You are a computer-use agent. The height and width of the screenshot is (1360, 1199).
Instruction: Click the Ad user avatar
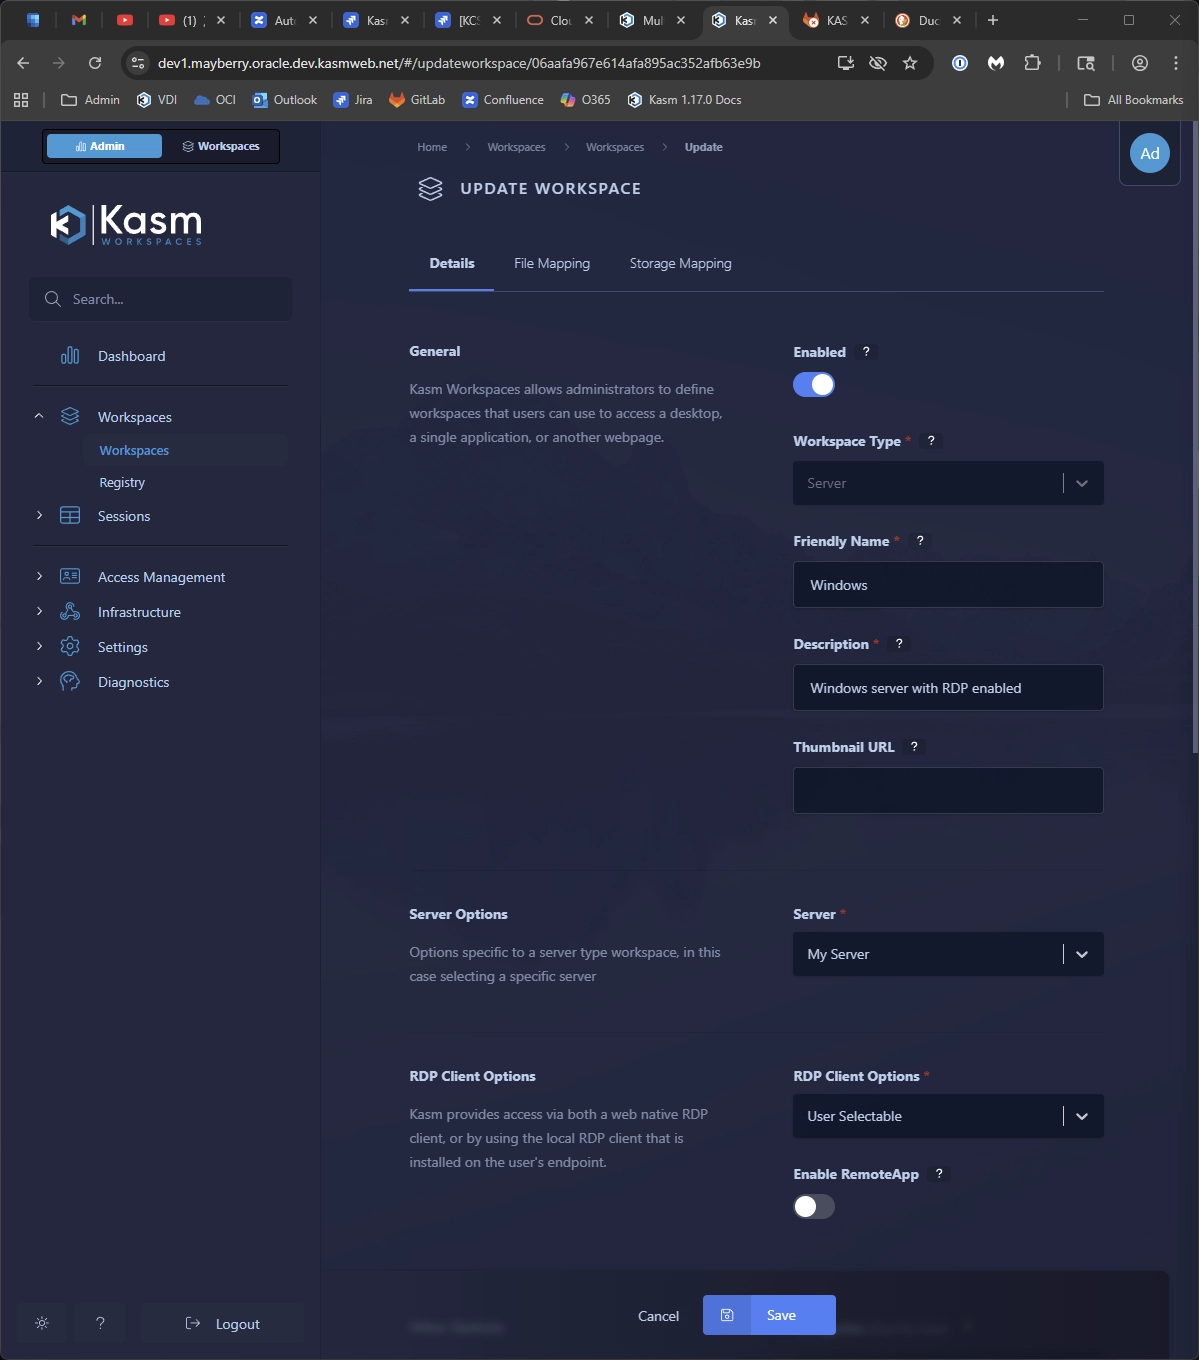tap(1150, 153)
